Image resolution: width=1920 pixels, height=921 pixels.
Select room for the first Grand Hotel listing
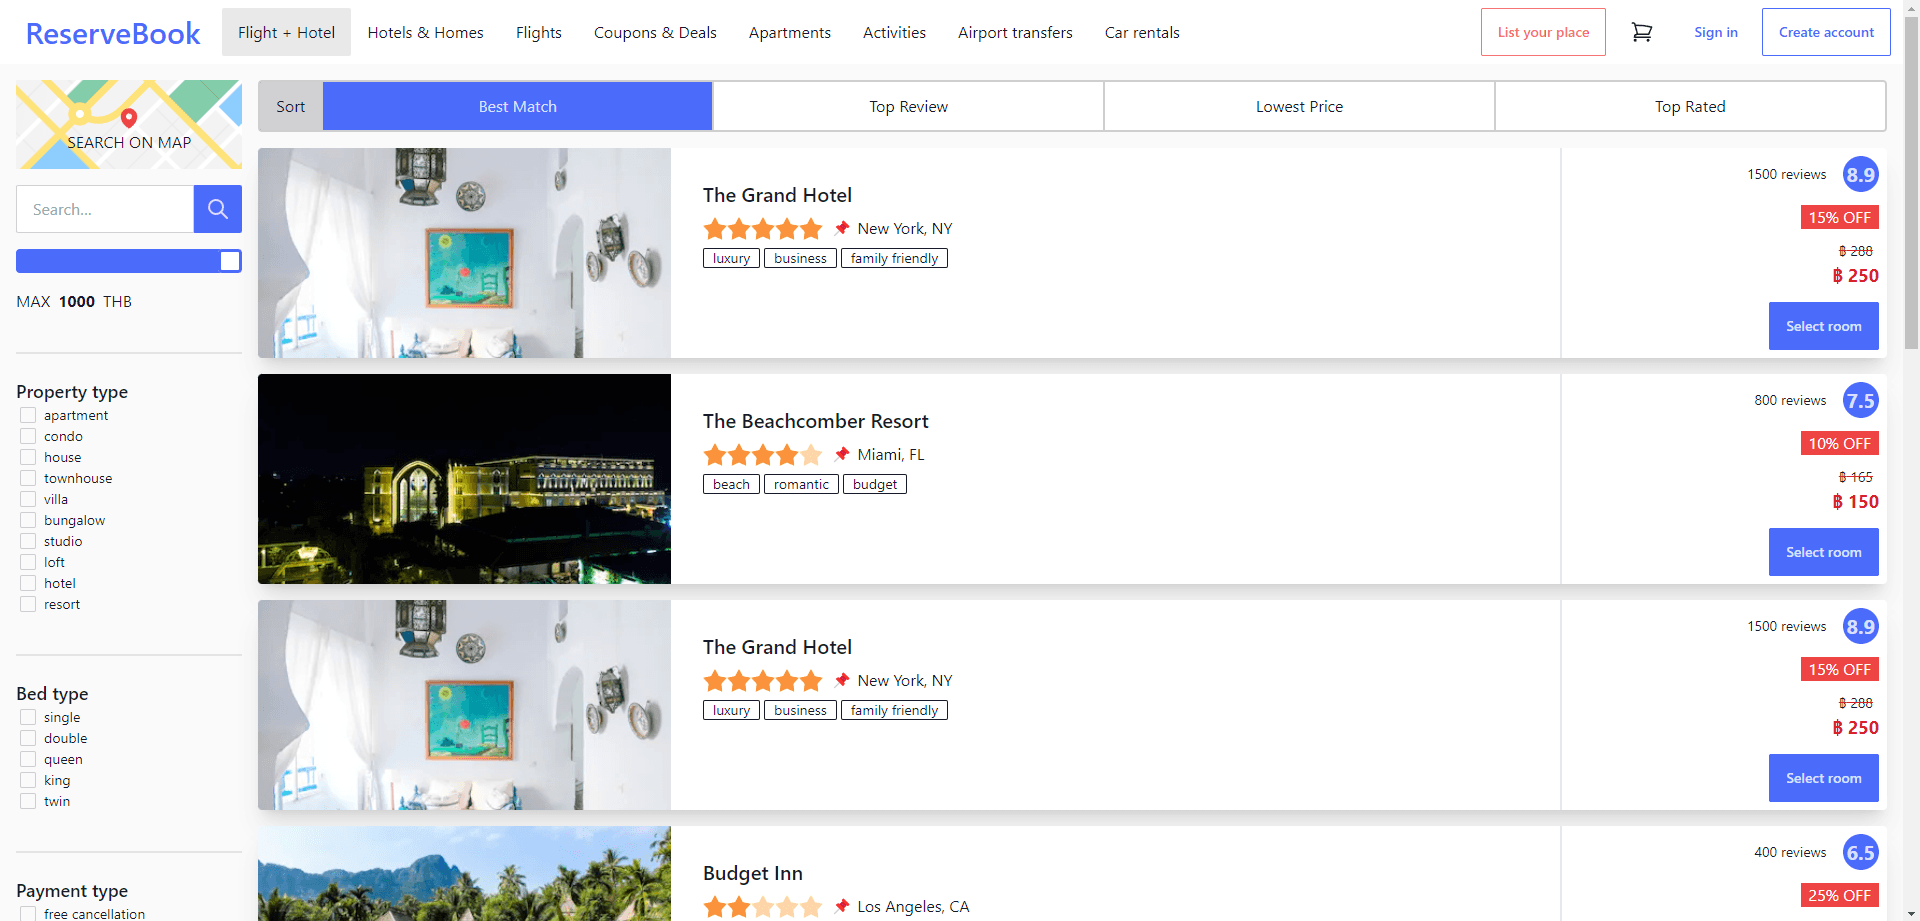1823,326
